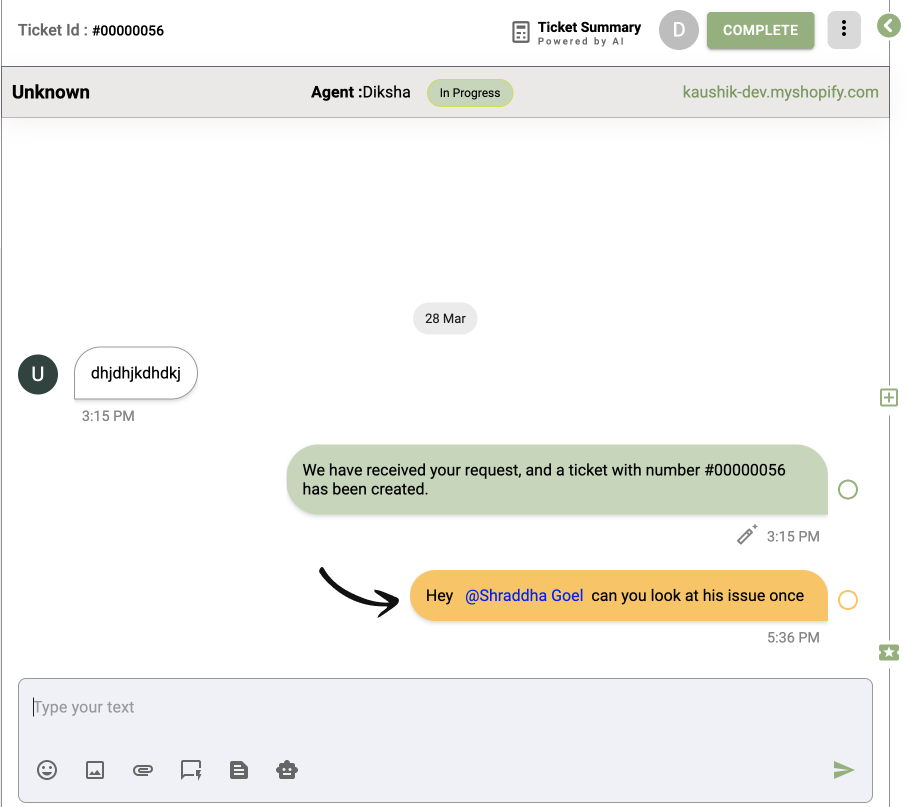Image resolution: width=906 pixels, height=807 pixels.
Task: Send the message with arrow icon
Action: [844, 770]
